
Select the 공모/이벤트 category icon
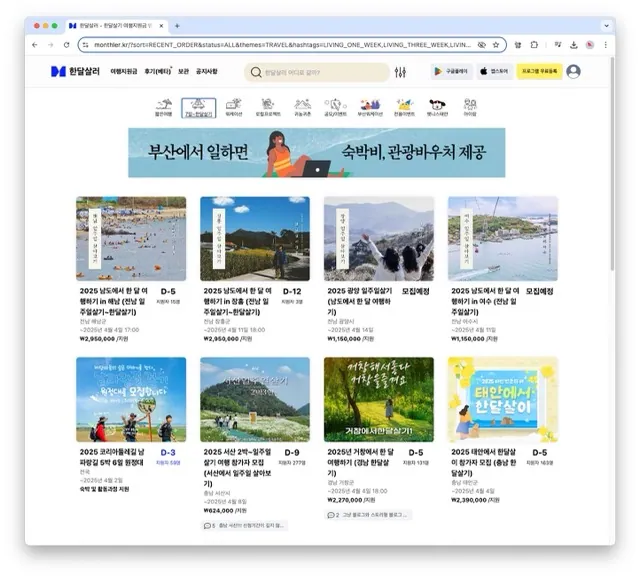[x=335, y=108]
